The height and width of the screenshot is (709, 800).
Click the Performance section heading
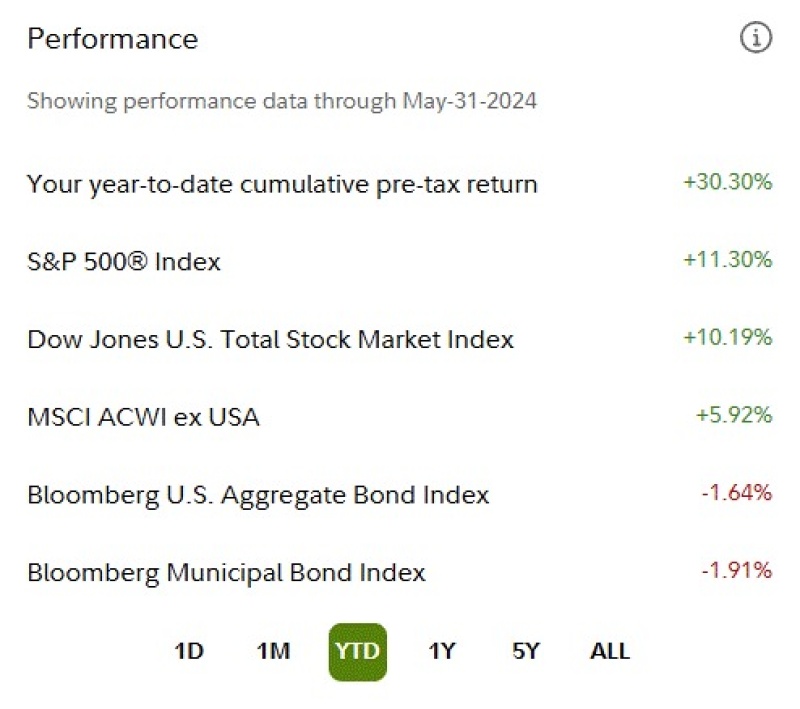click(x=112, y=39)
